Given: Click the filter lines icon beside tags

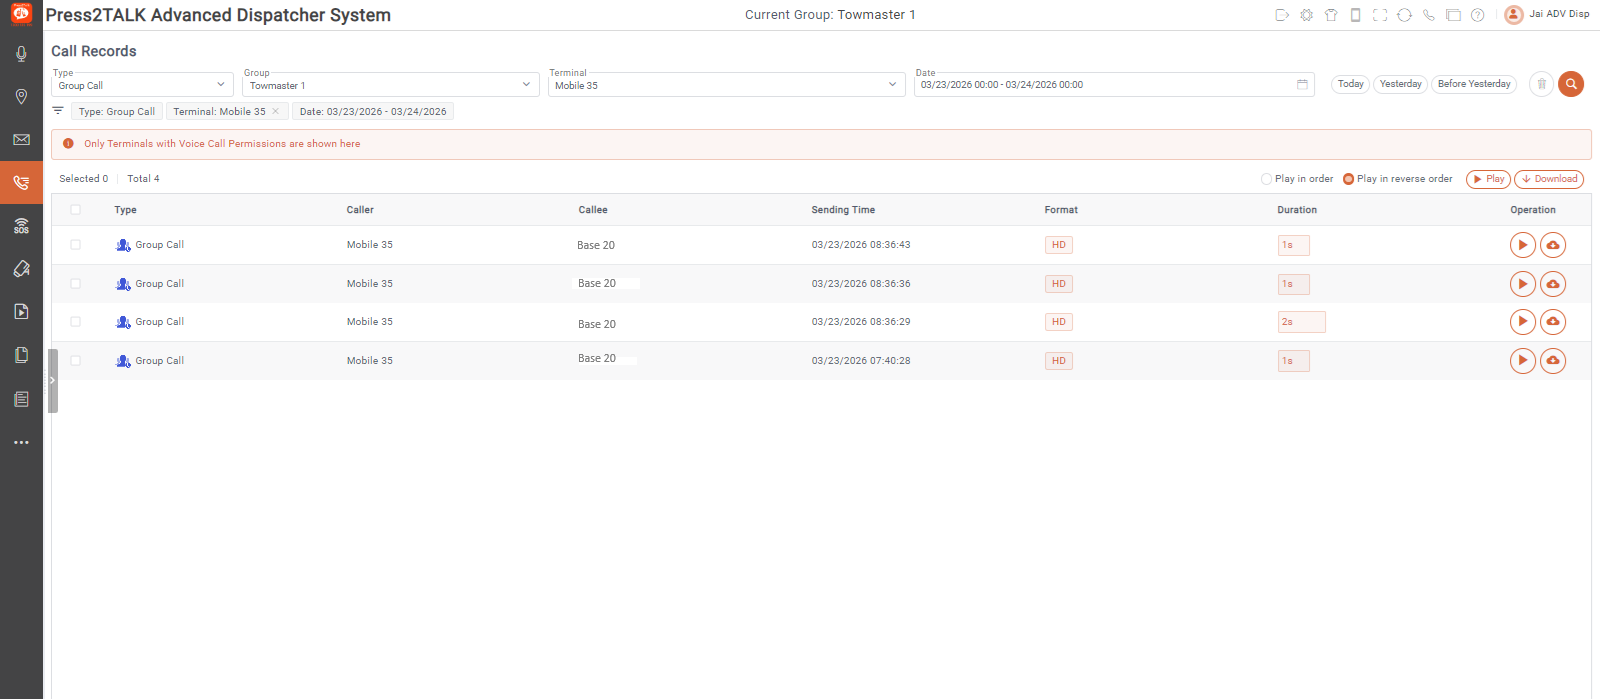Looking at the screenshot, I should pyautogui.click(x=58, y=111).
